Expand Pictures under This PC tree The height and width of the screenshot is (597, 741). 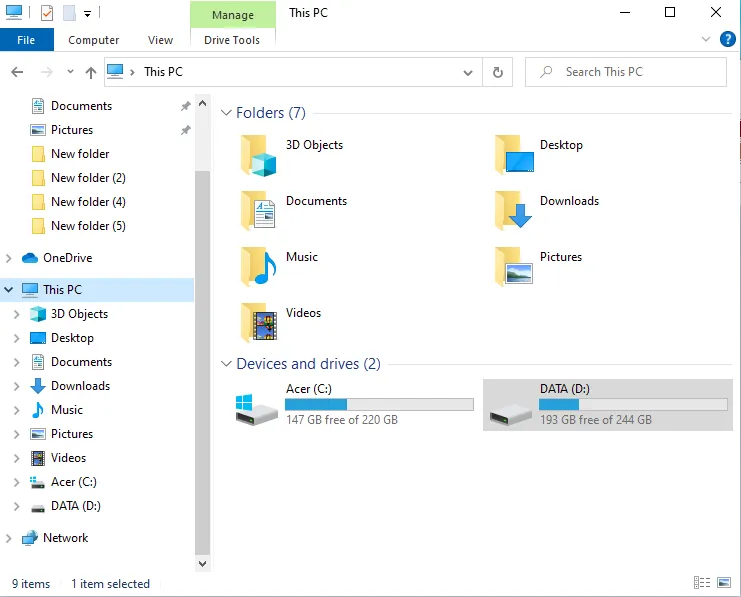(17, 434)
